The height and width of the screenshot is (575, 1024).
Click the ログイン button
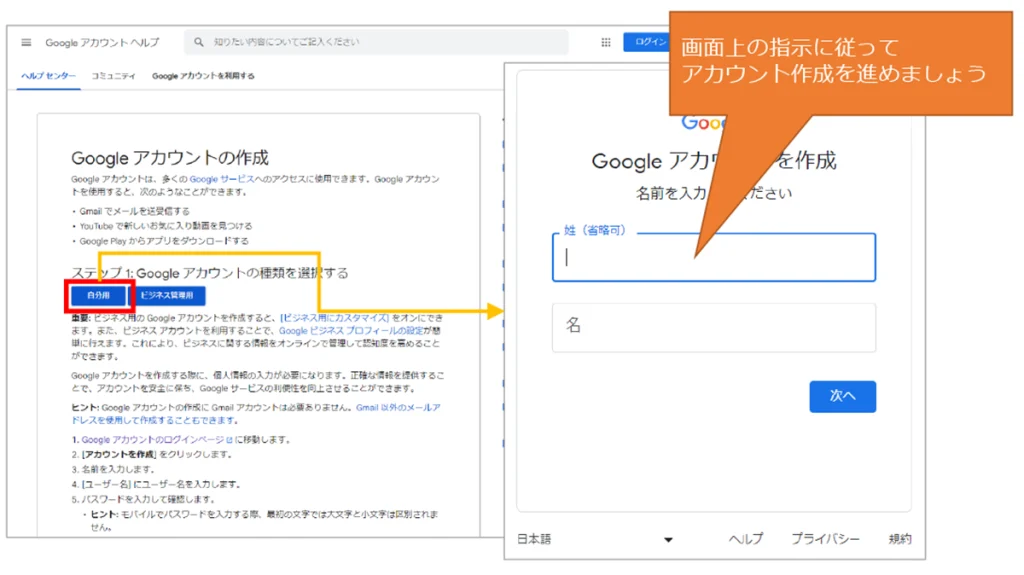pos(646,43)
